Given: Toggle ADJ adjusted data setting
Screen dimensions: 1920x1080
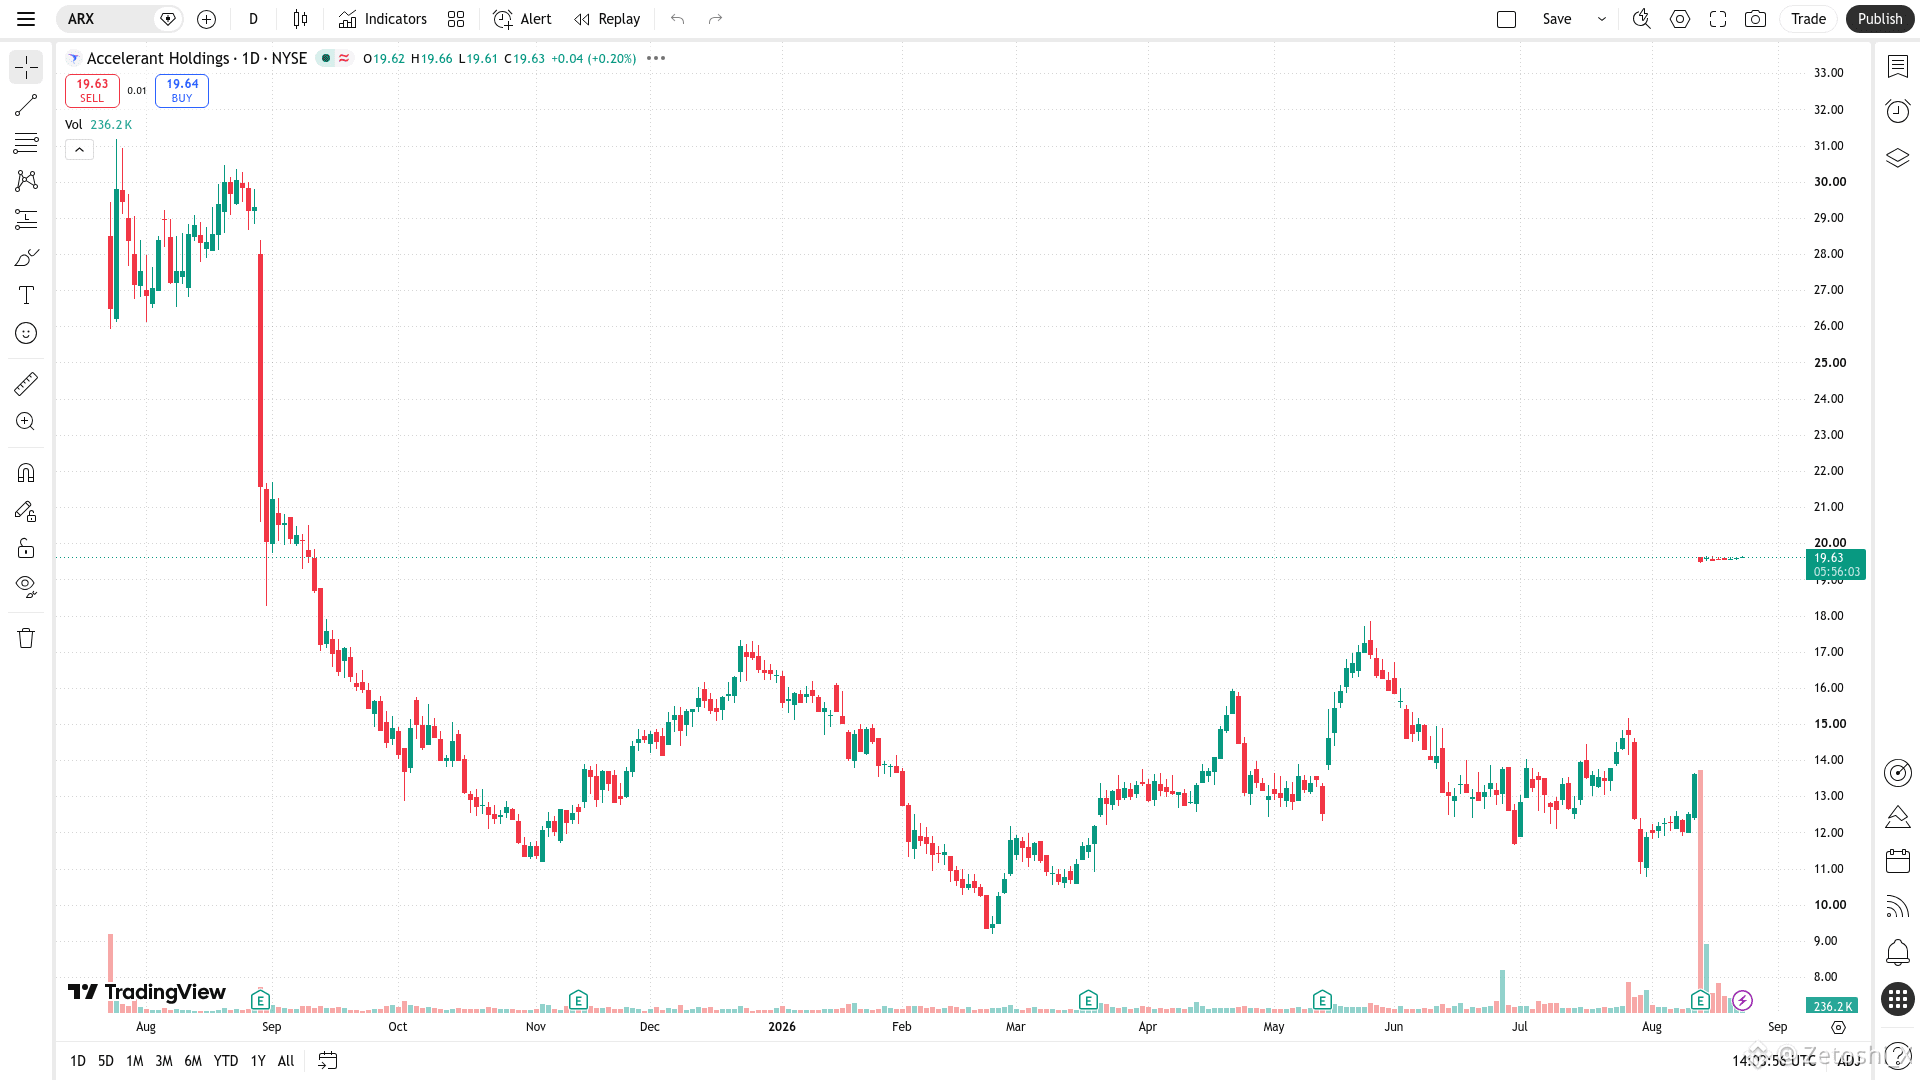Looking at the screenshot, I should pyautogui.click(x=1848, y=1061).
